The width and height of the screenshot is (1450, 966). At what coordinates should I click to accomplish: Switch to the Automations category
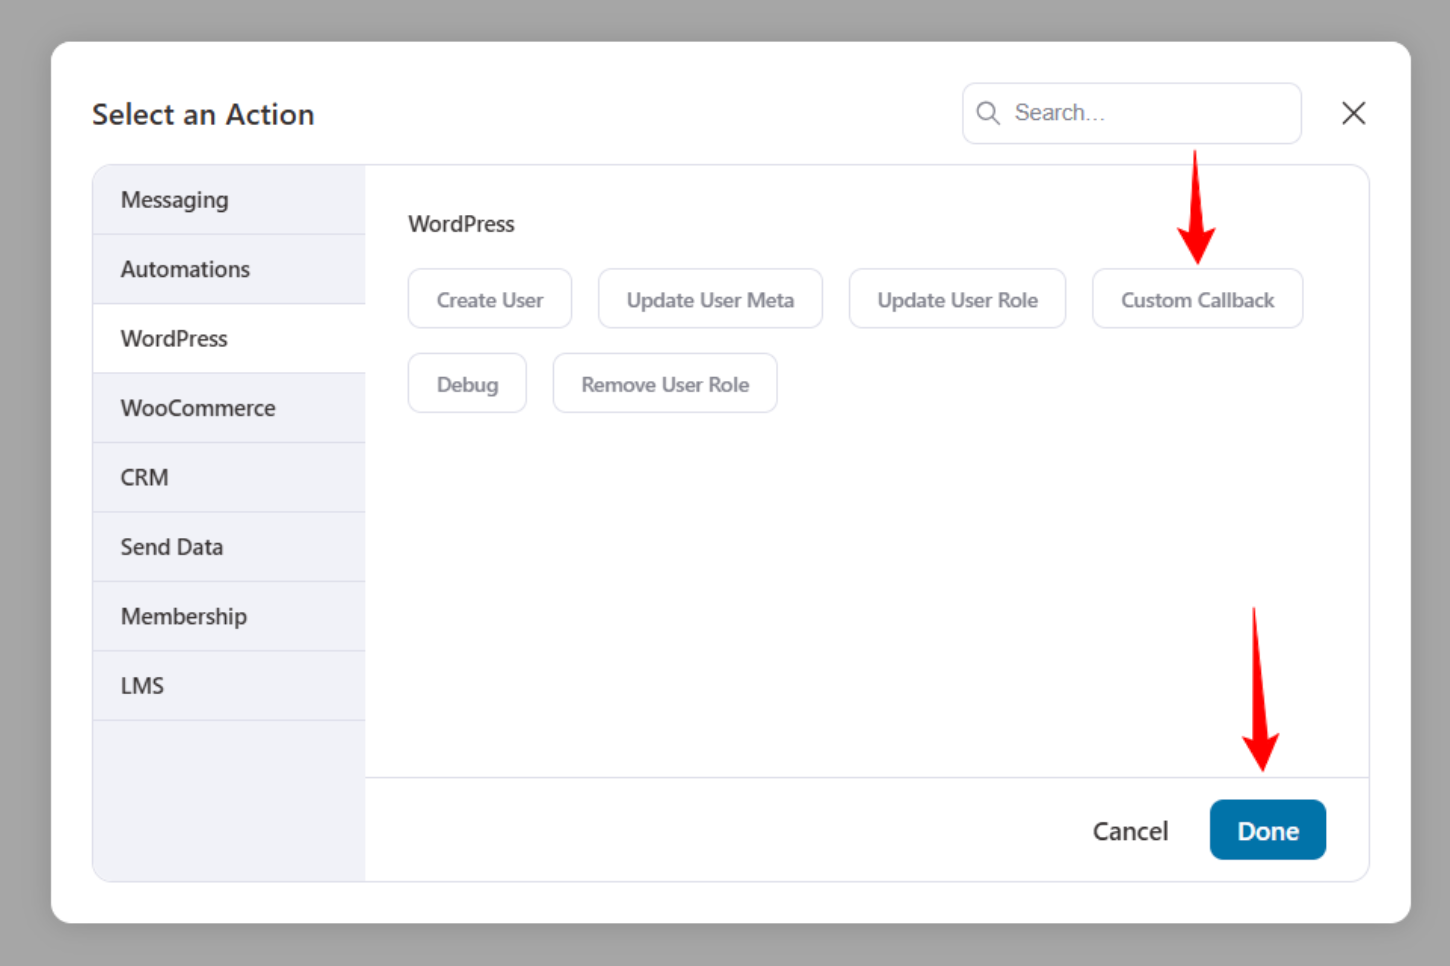click(229, 269)
